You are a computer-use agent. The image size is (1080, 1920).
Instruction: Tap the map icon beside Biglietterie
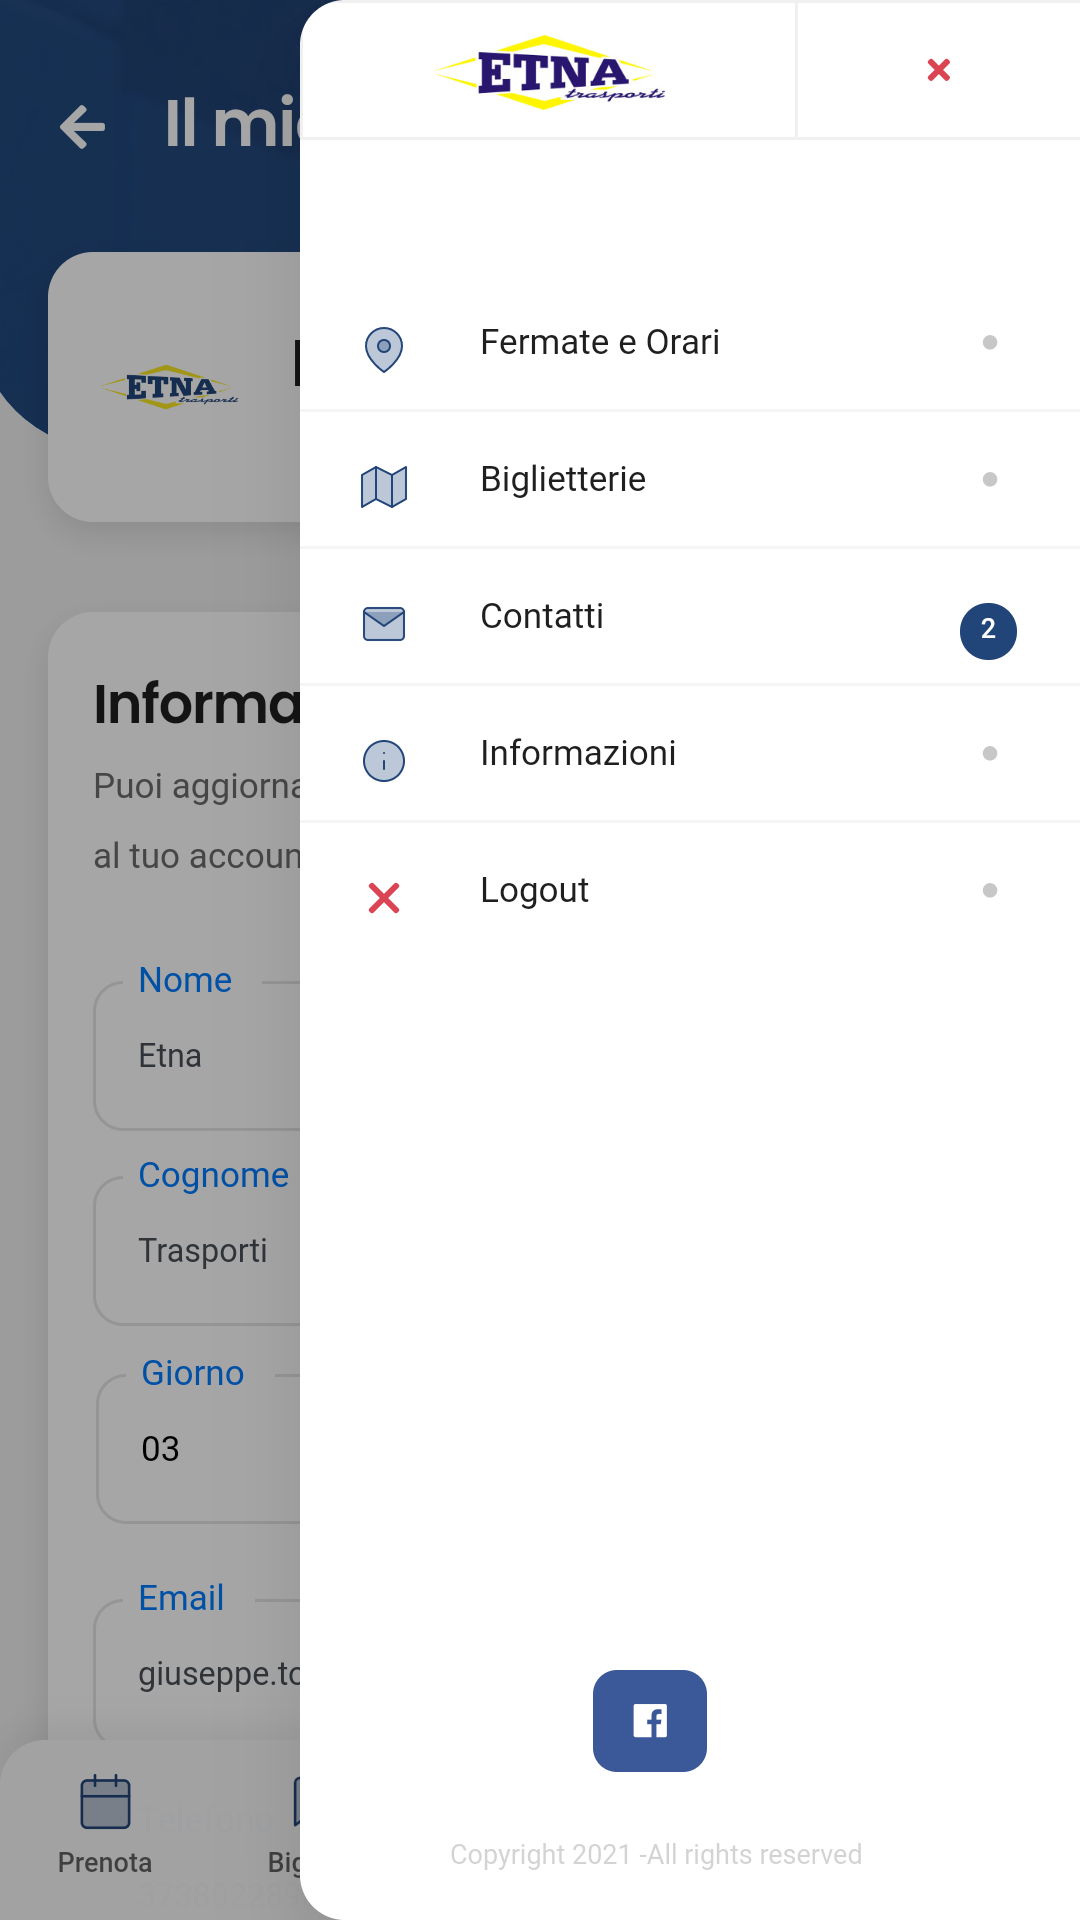[x=384, y=487]
